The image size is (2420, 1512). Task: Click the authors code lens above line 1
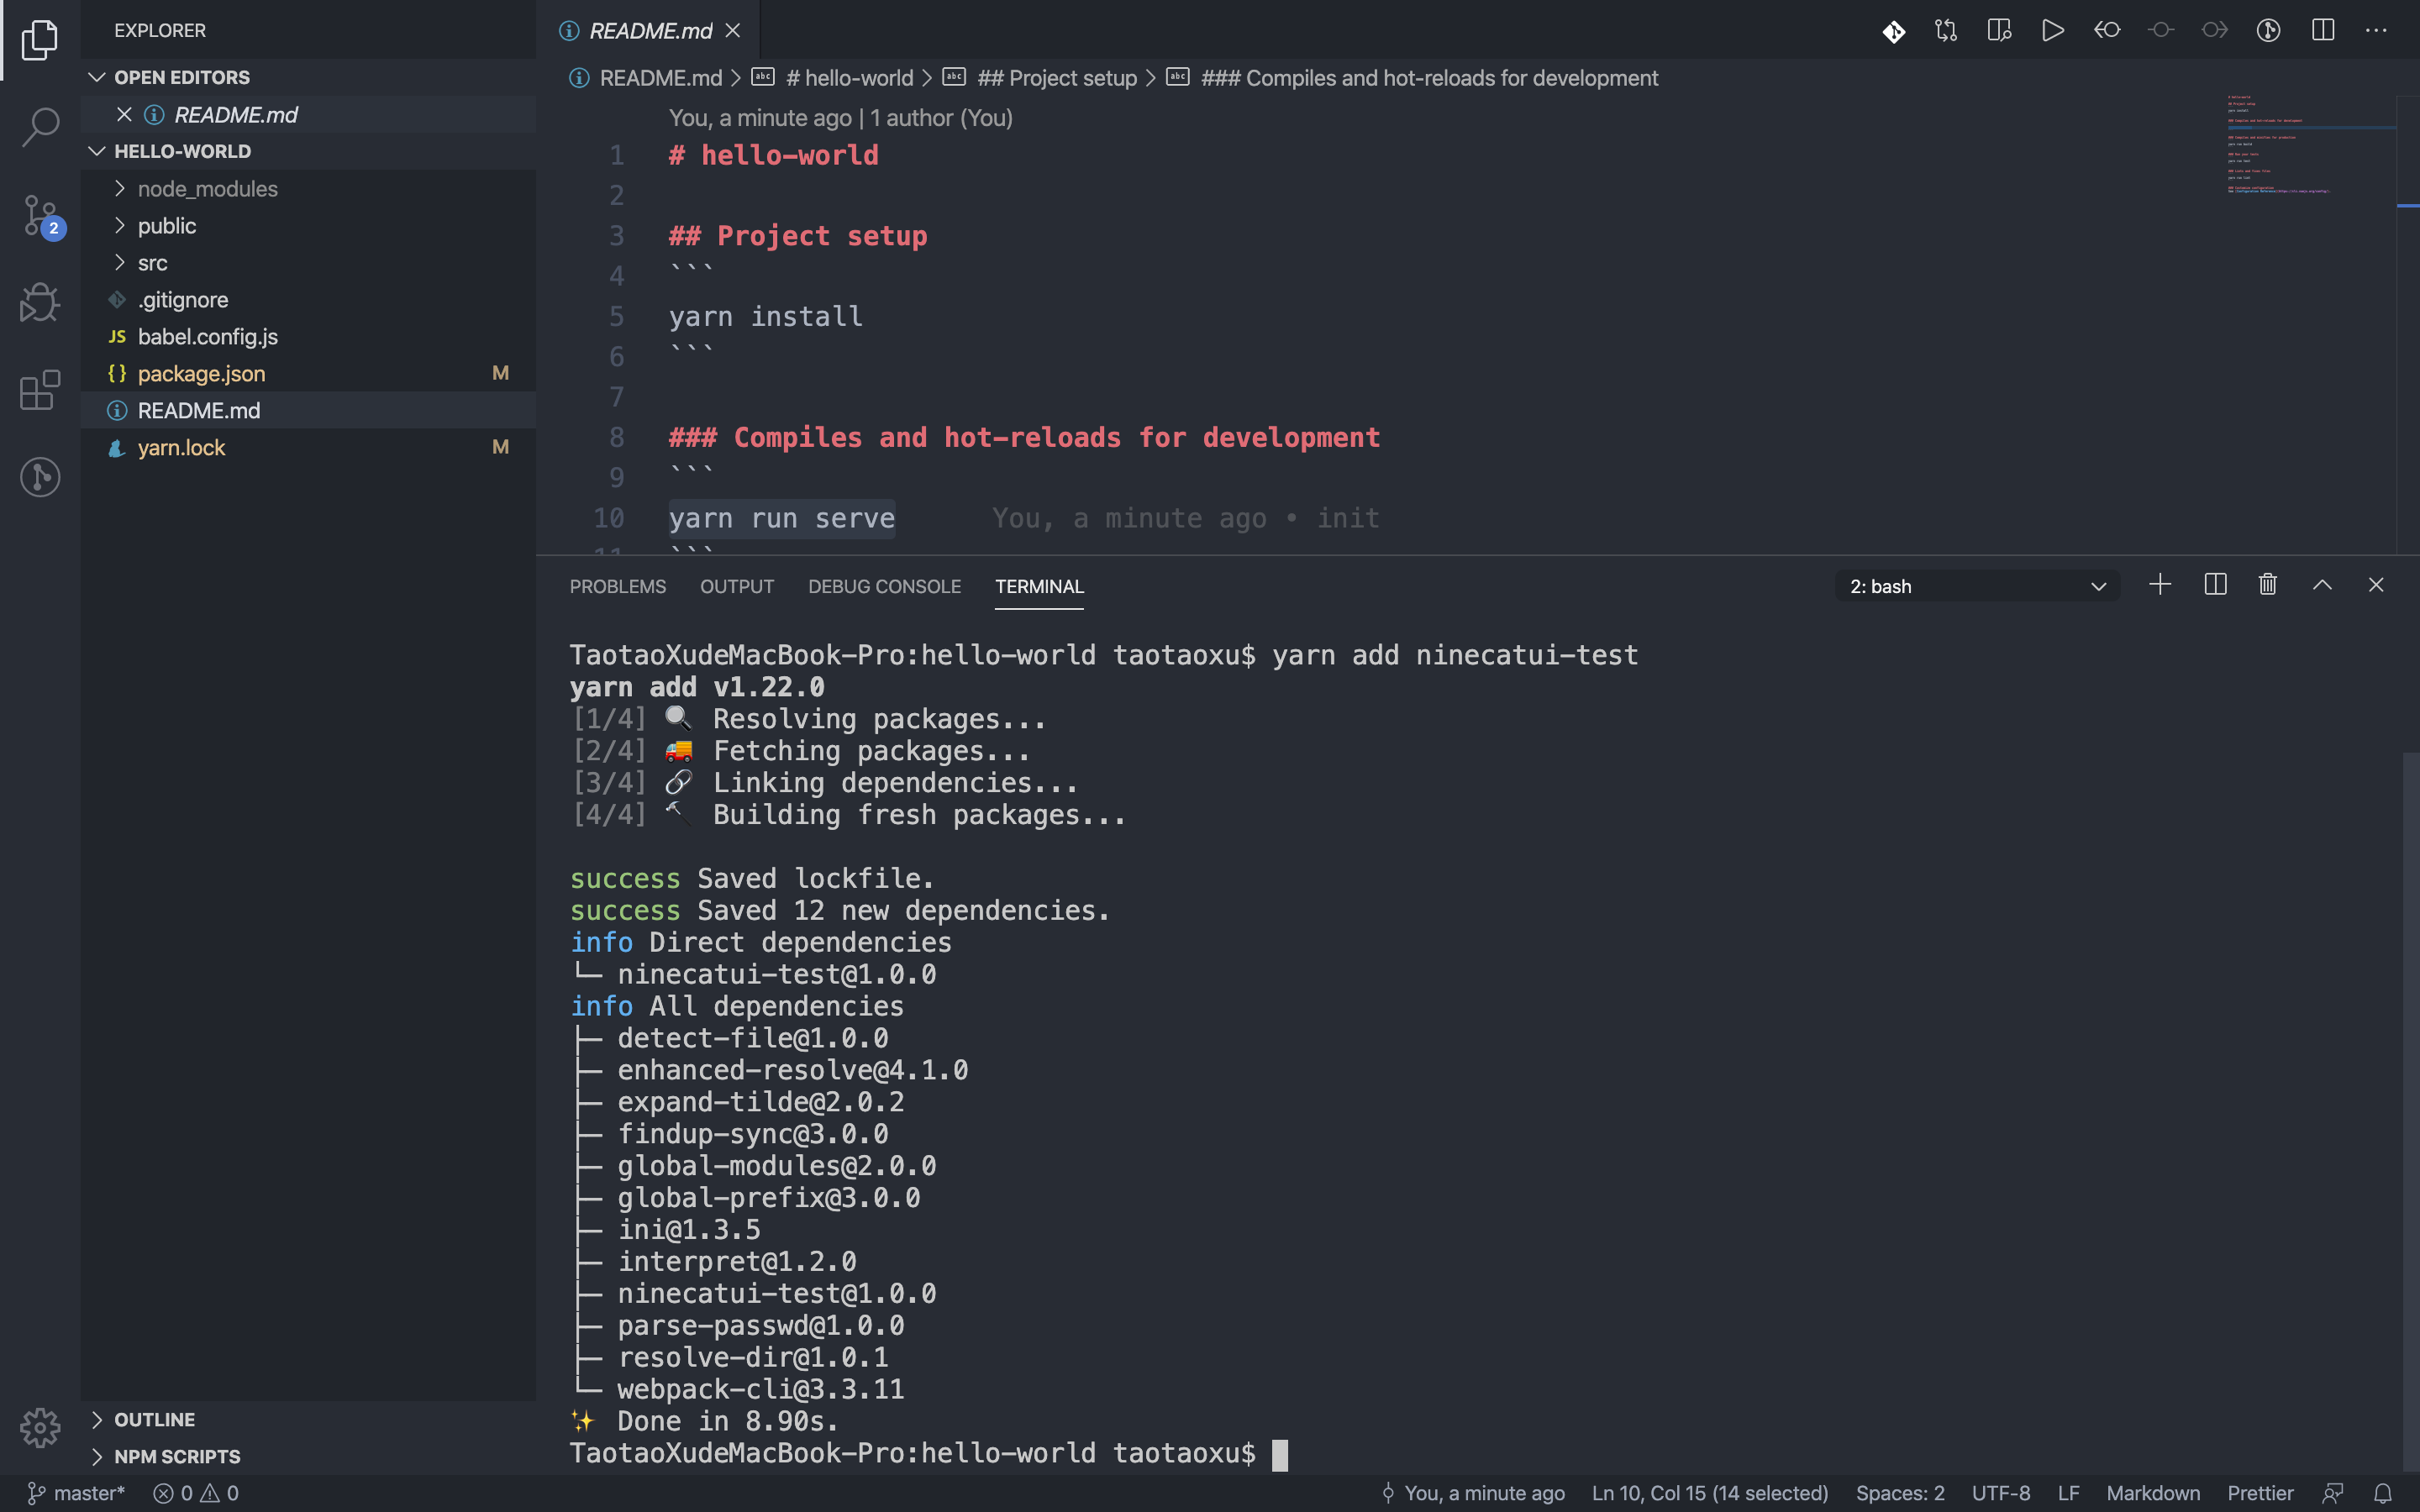840,118
